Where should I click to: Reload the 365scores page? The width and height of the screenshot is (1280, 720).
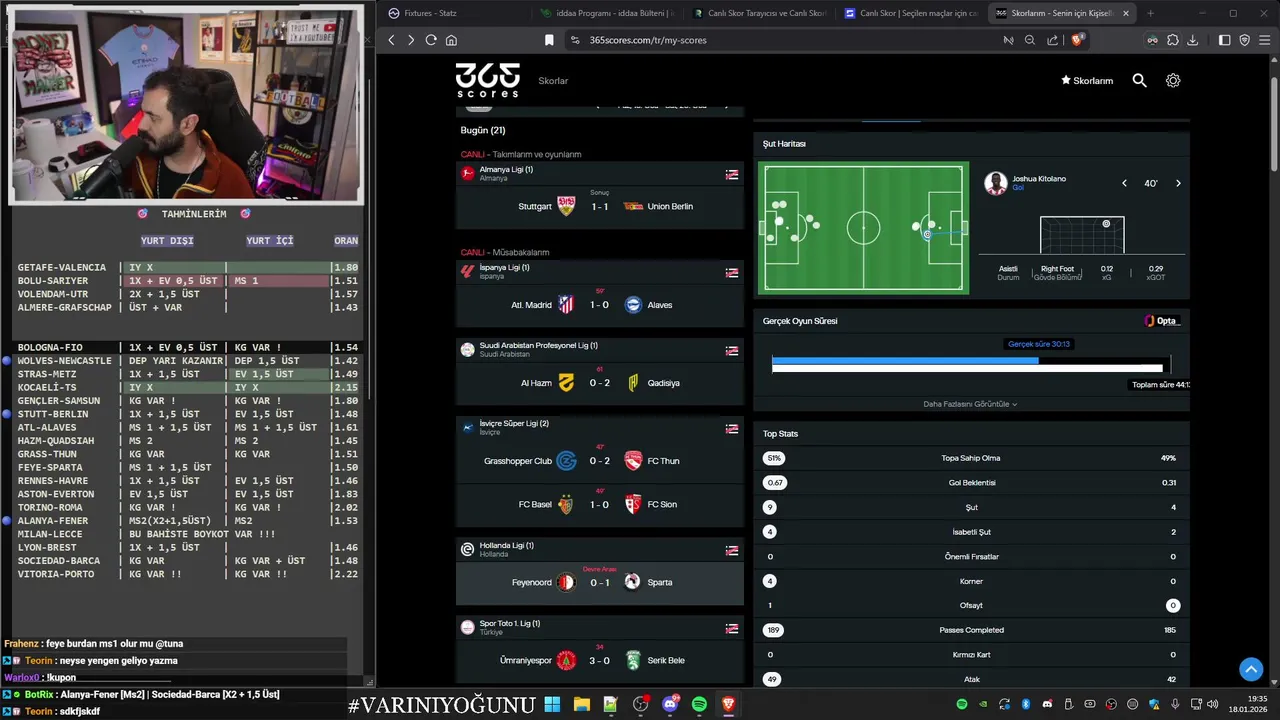pyautogui.click(x=431, y=40)
